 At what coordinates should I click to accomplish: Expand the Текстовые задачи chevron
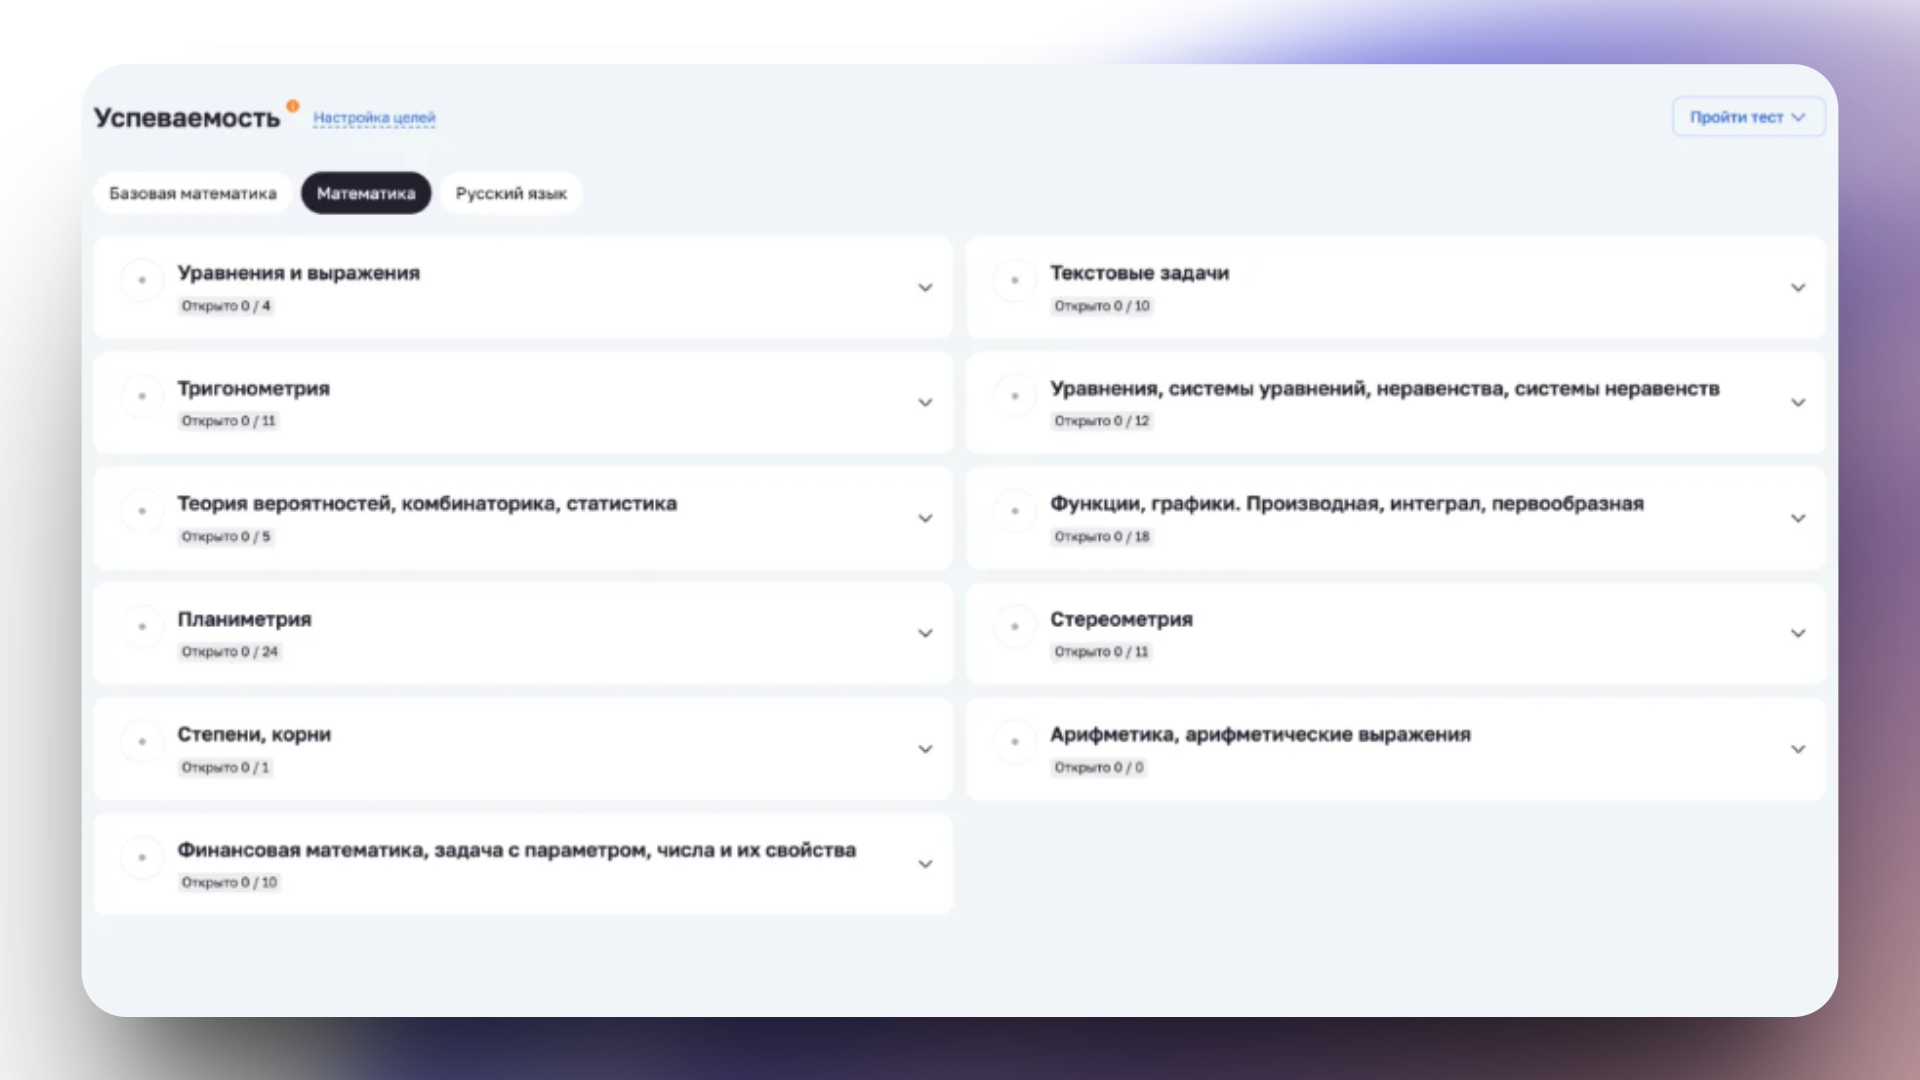[x=1798, y=288]
